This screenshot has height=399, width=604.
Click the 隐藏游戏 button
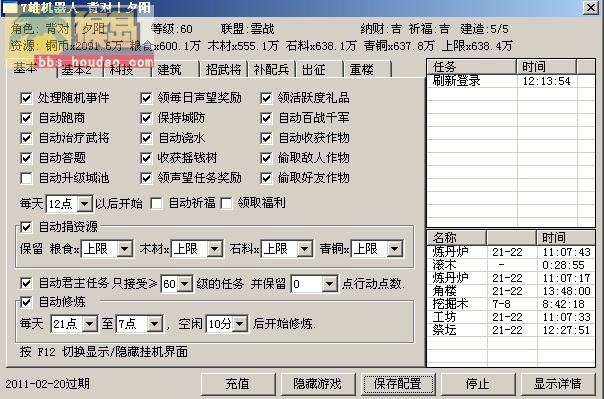coord(318,384)
